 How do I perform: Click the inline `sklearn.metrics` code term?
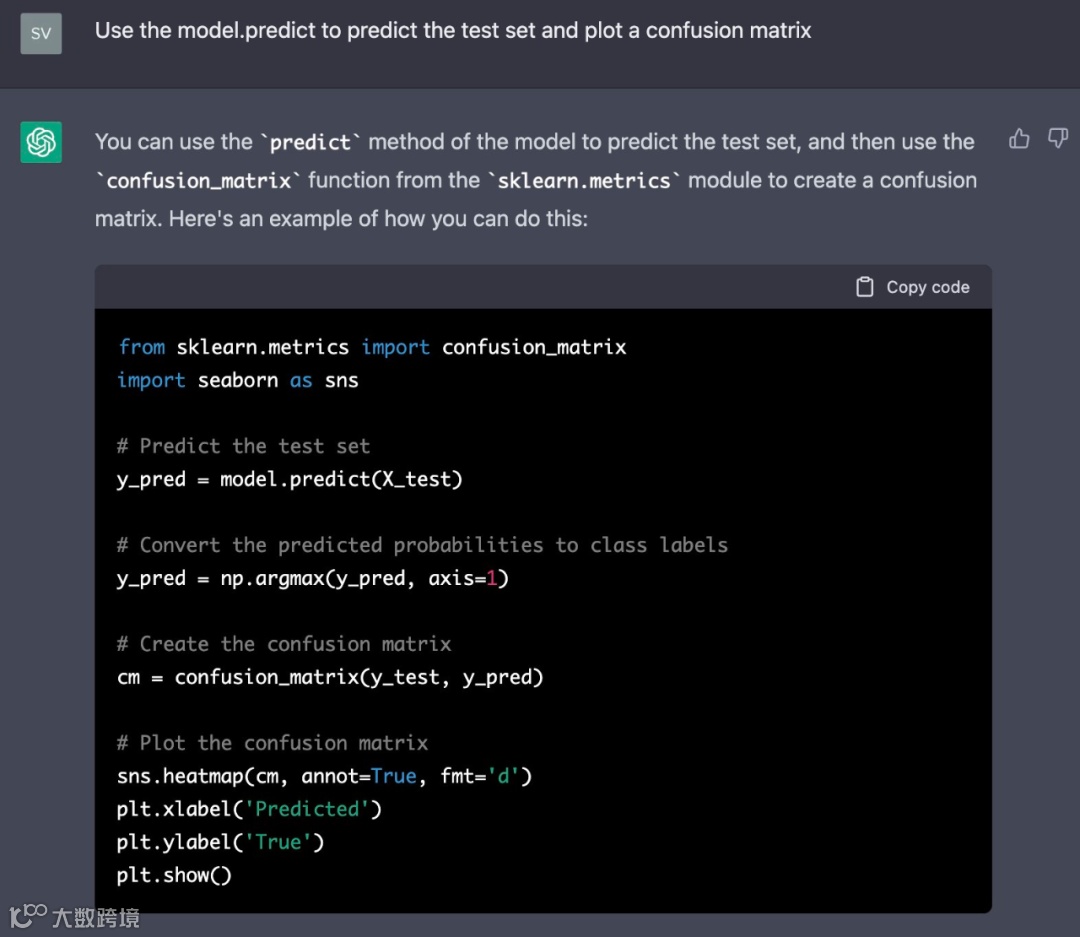(584, 181)
